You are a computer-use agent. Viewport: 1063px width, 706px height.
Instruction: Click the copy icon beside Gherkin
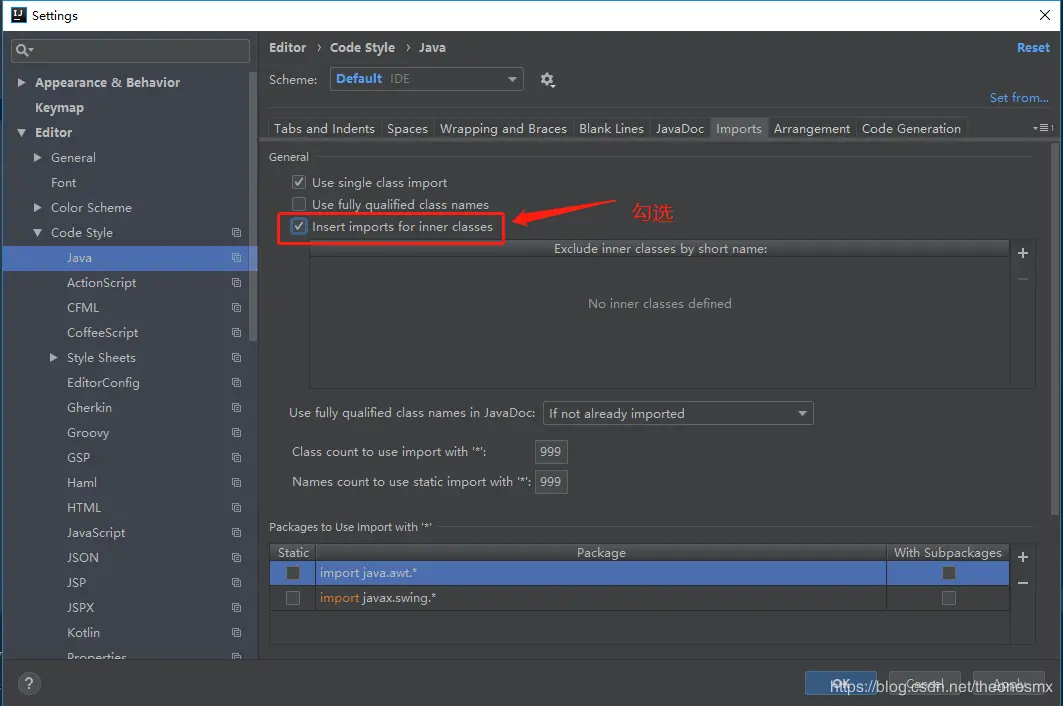[236, 408]
